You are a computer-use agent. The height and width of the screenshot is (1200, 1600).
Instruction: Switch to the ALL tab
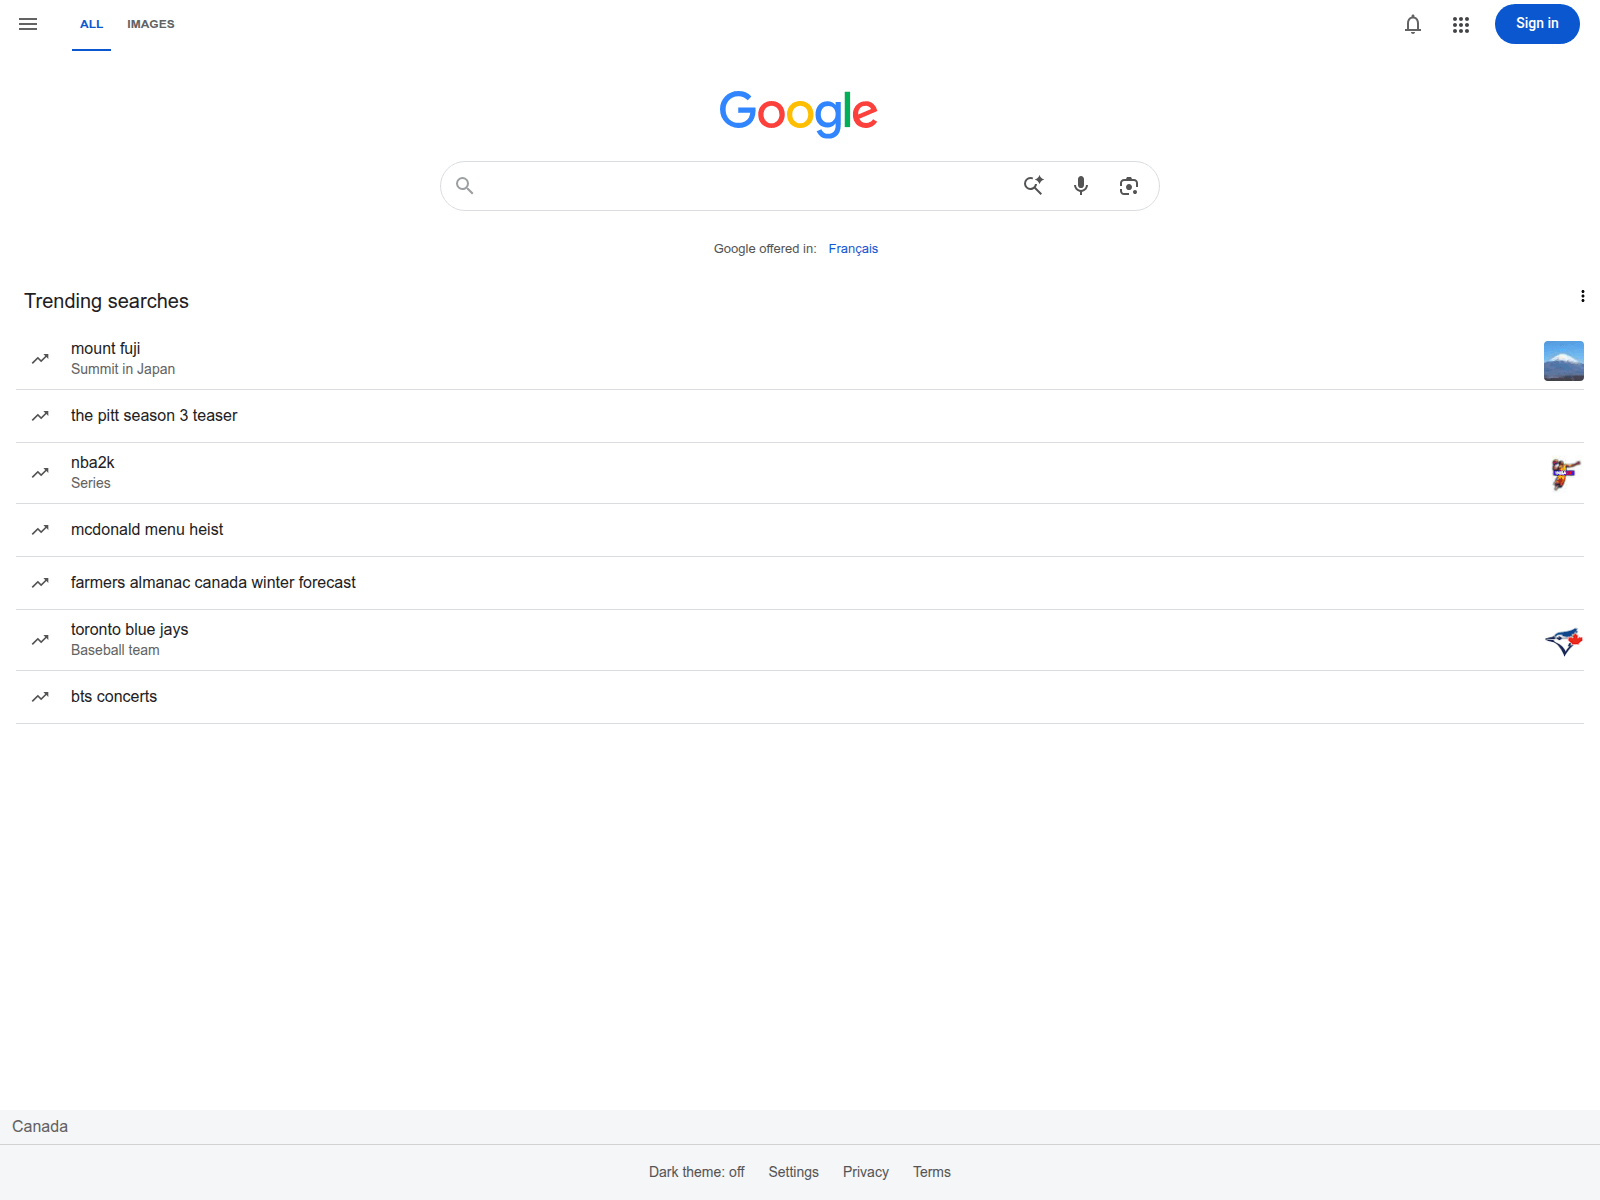click(91, 25)
